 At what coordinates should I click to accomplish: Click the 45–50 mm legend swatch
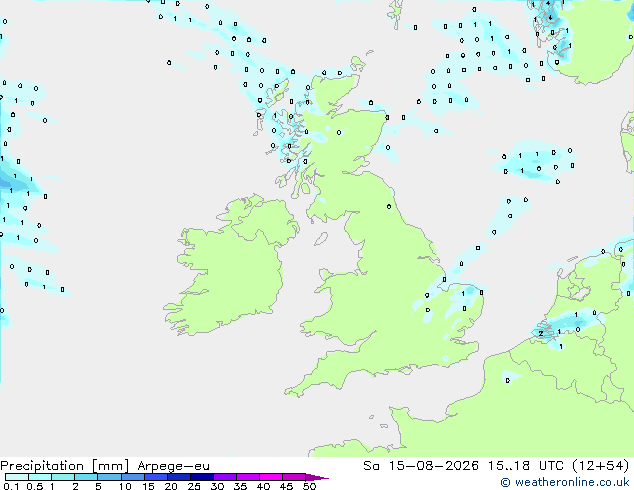(294, 477)
